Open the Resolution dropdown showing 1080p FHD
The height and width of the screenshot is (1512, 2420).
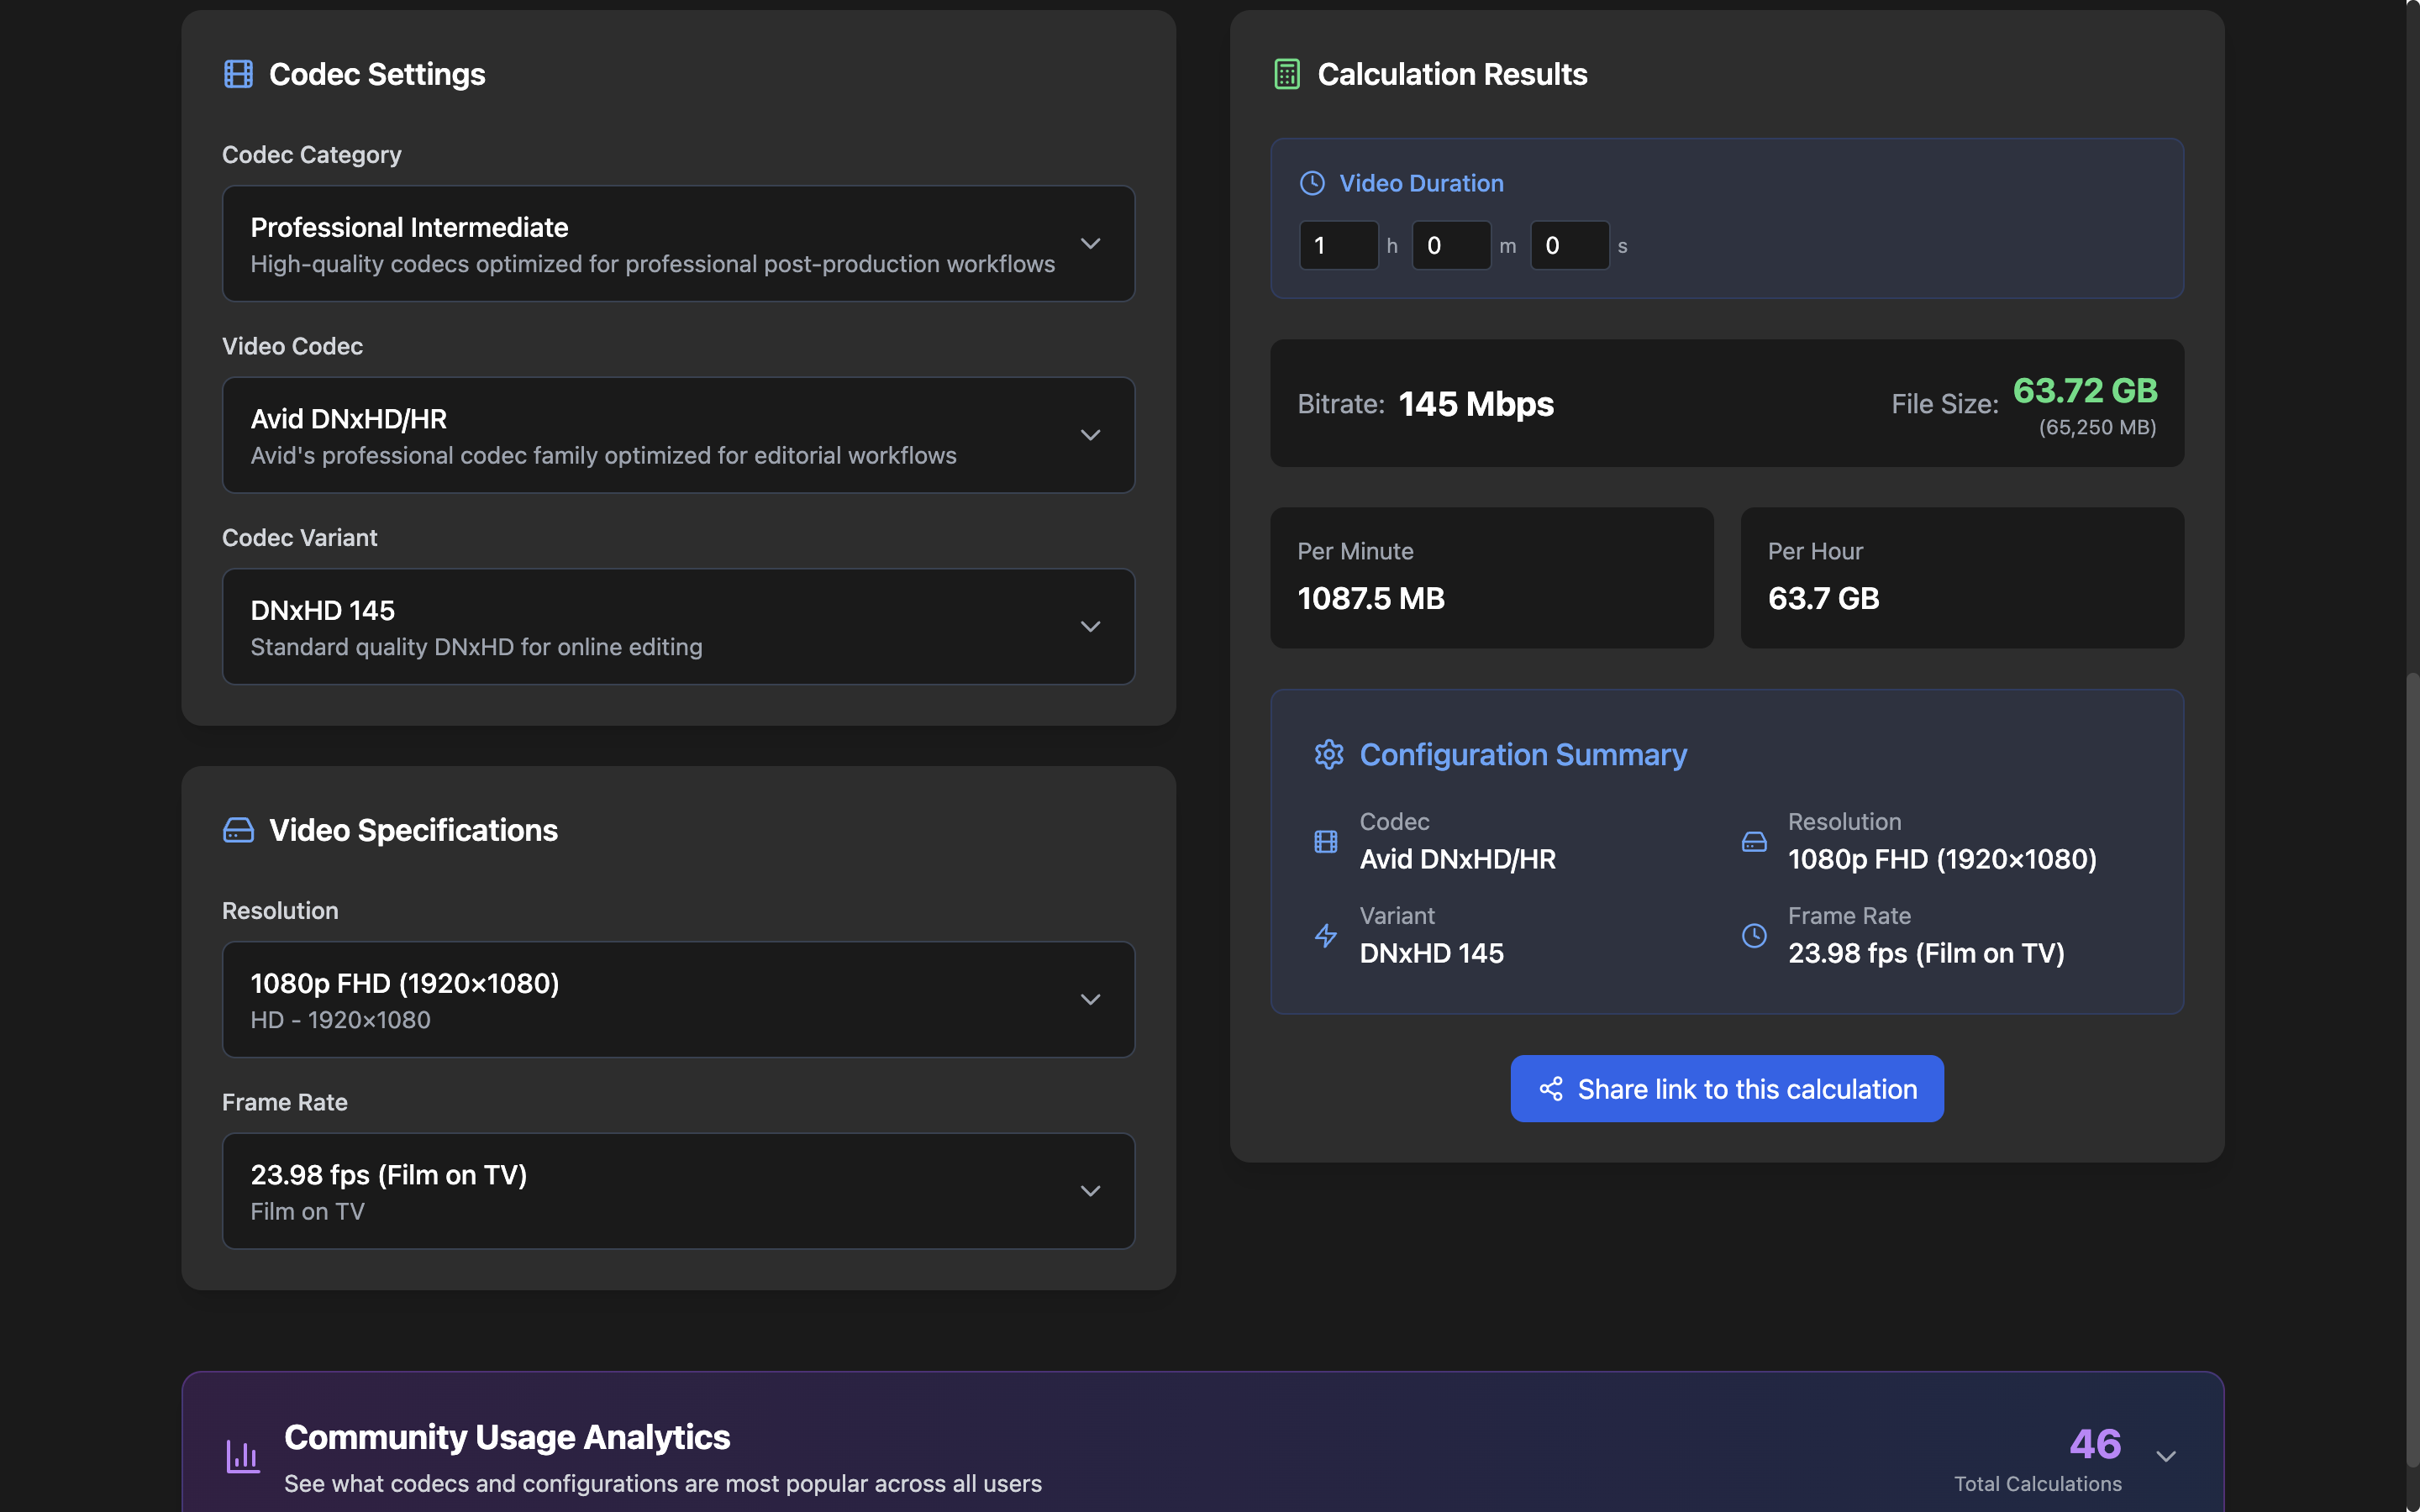[x=678, y=999]
